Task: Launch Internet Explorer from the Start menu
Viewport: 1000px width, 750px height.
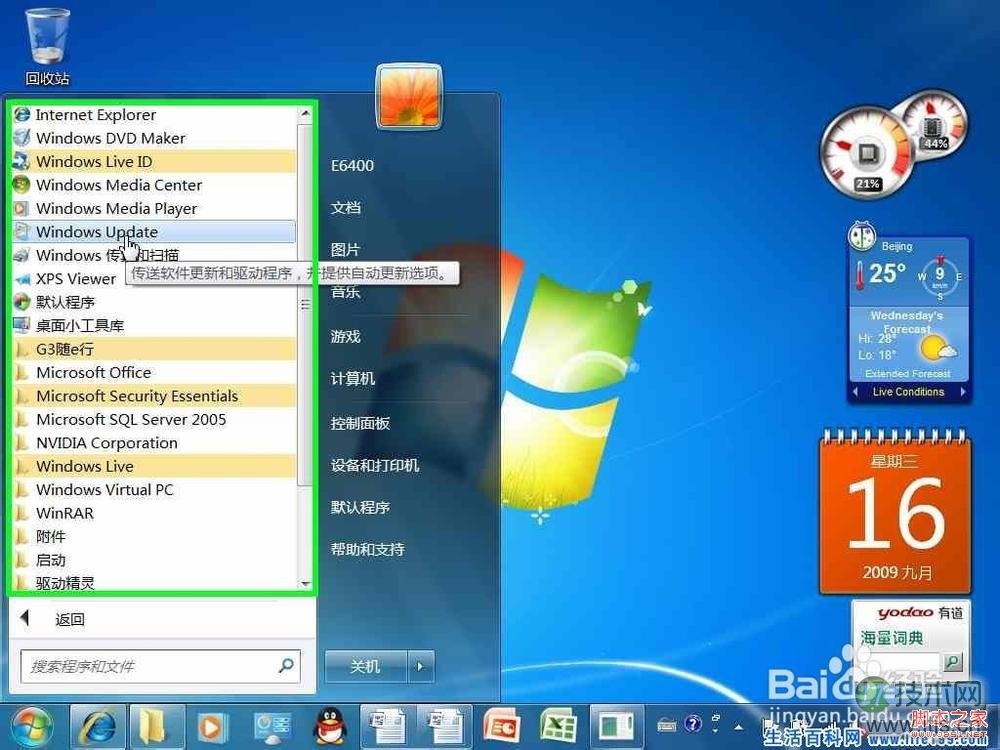Action: click(95, 114)
